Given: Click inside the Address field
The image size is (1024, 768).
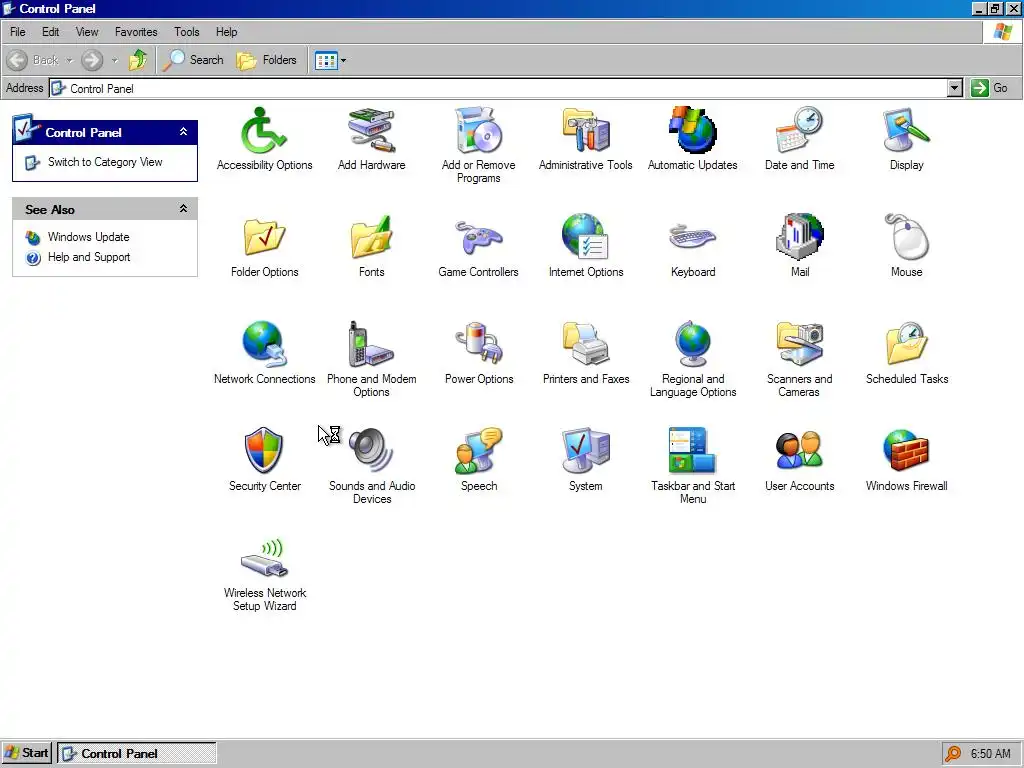Looking at the screenshot, I should pos(499,88).
